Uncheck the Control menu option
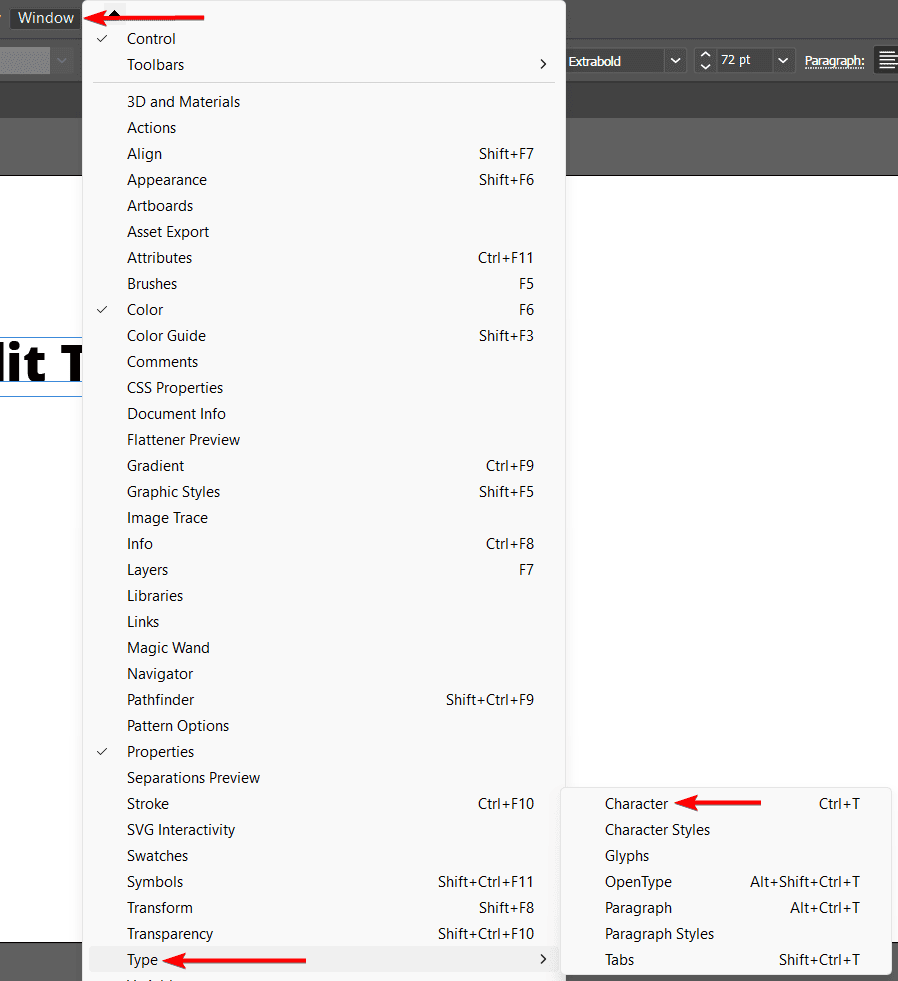The width and height of the screenshot is (898, 981). (151, 39)
